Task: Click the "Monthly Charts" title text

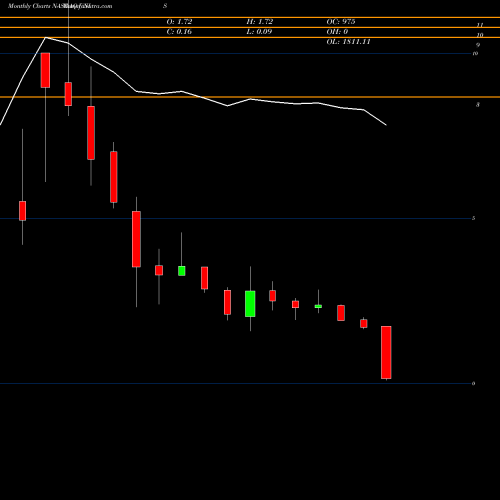Action: point(29,6)
